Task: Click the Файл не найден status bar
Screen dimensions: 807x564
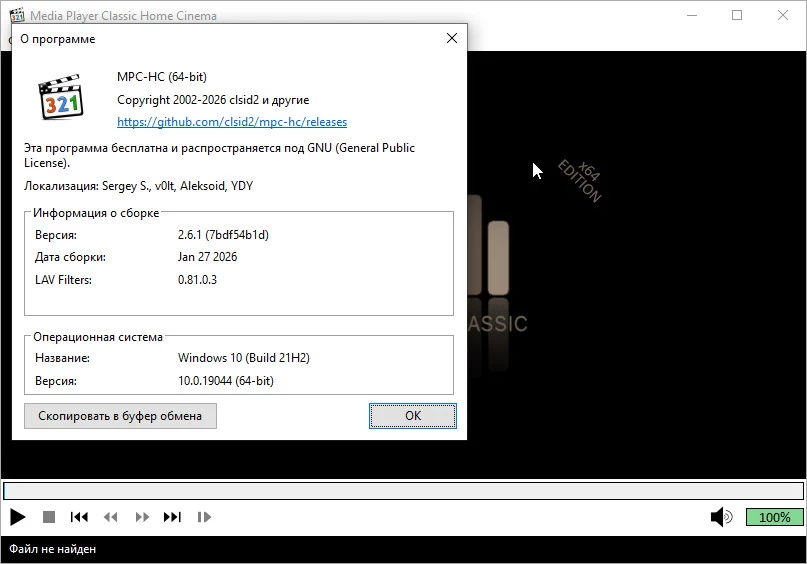Action: 53,549
